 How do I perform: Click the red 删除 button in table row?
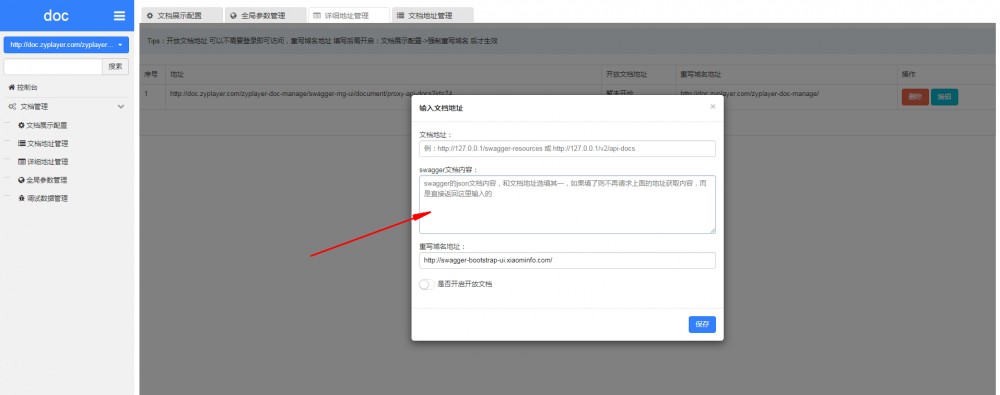(915, 97)
